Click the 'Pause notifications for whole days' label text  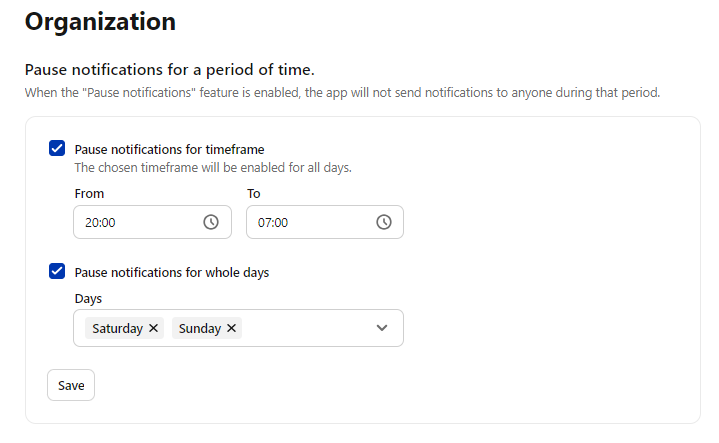[x=171, y=272]
